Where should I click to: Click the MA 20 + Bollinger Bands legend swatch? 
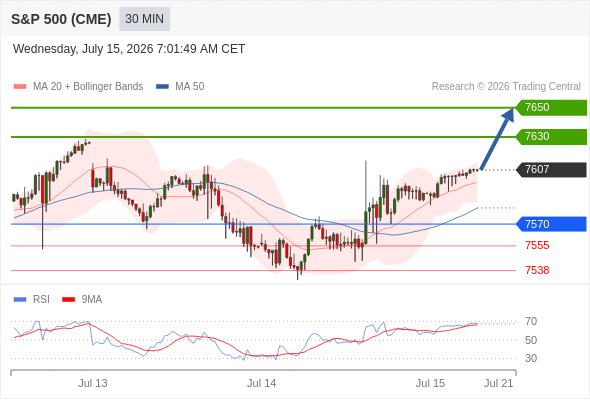pos(20,87)
